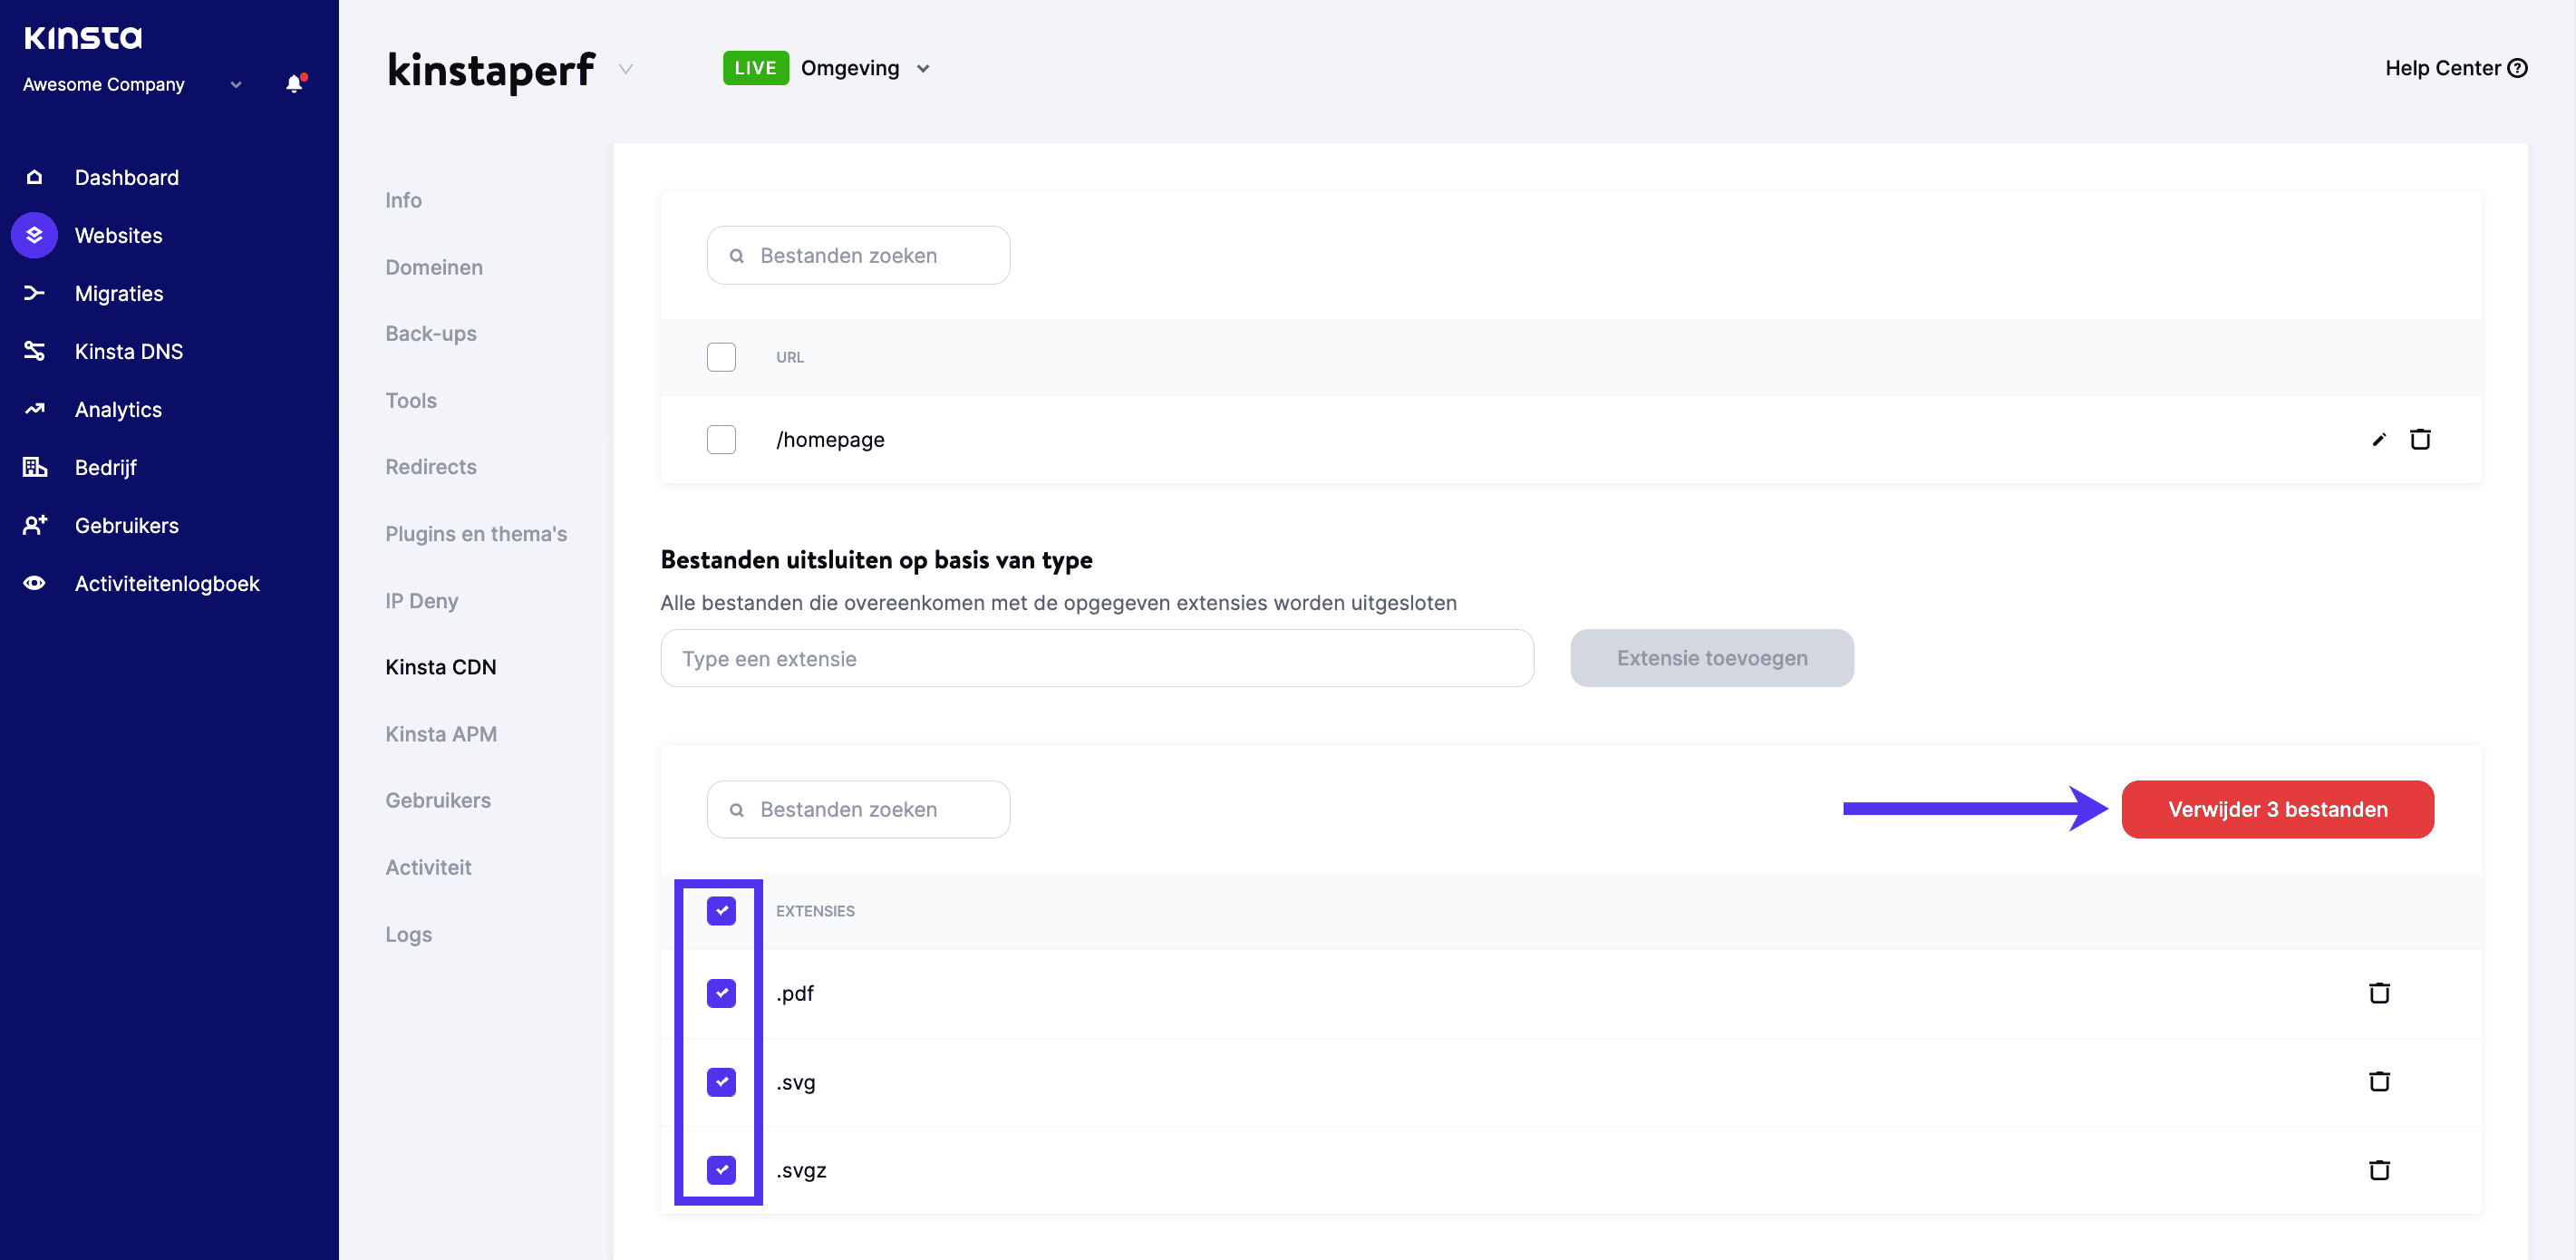Go to the IP Deny section

click(x=422, y=600)
